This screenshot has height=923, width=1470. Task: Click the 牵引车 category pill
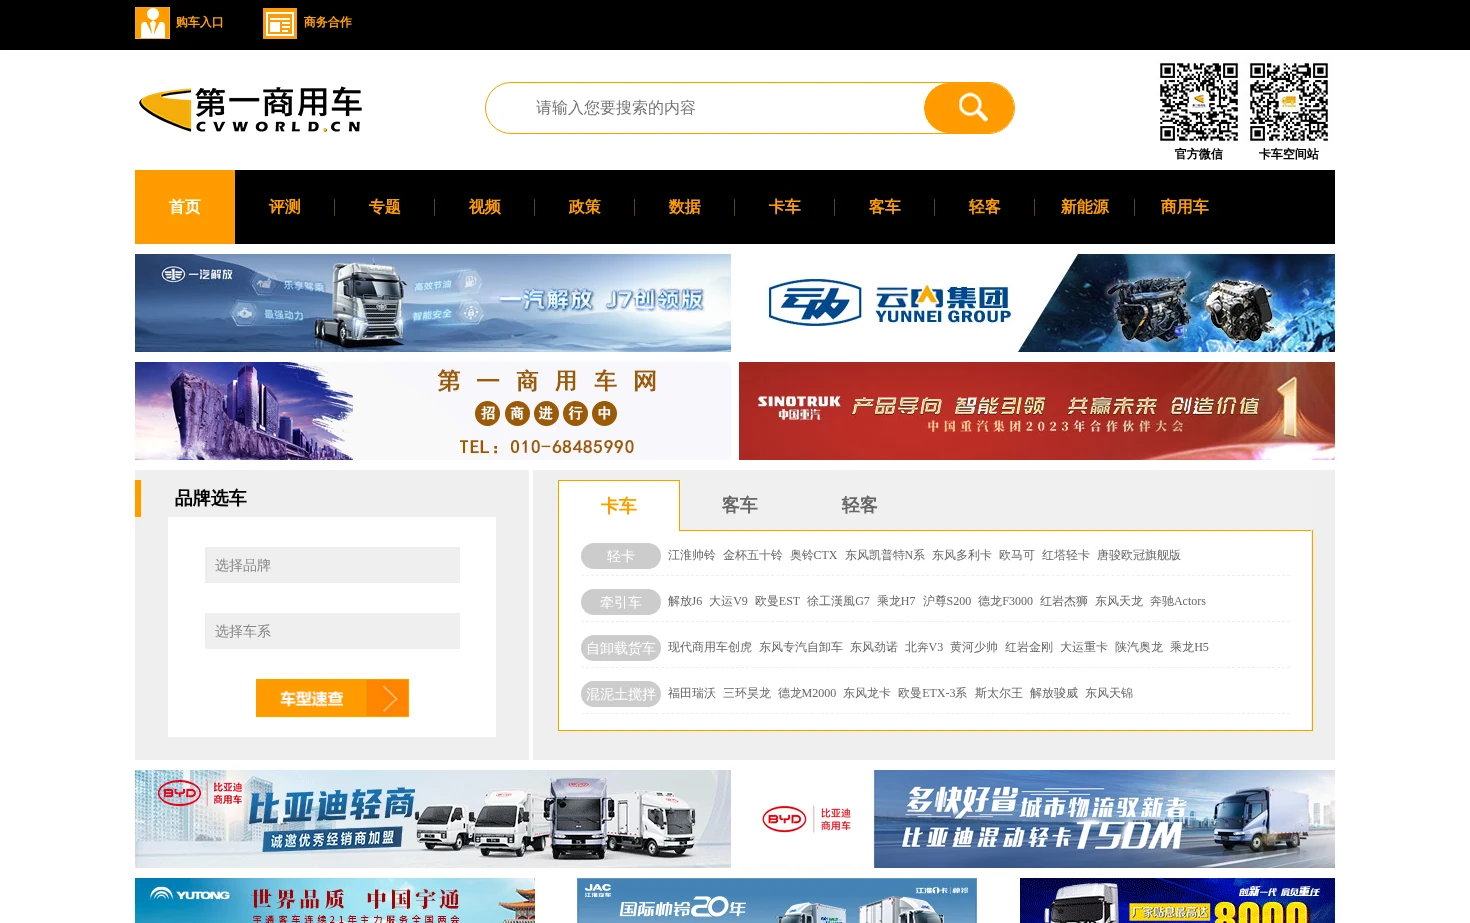(x=621, y=602)
